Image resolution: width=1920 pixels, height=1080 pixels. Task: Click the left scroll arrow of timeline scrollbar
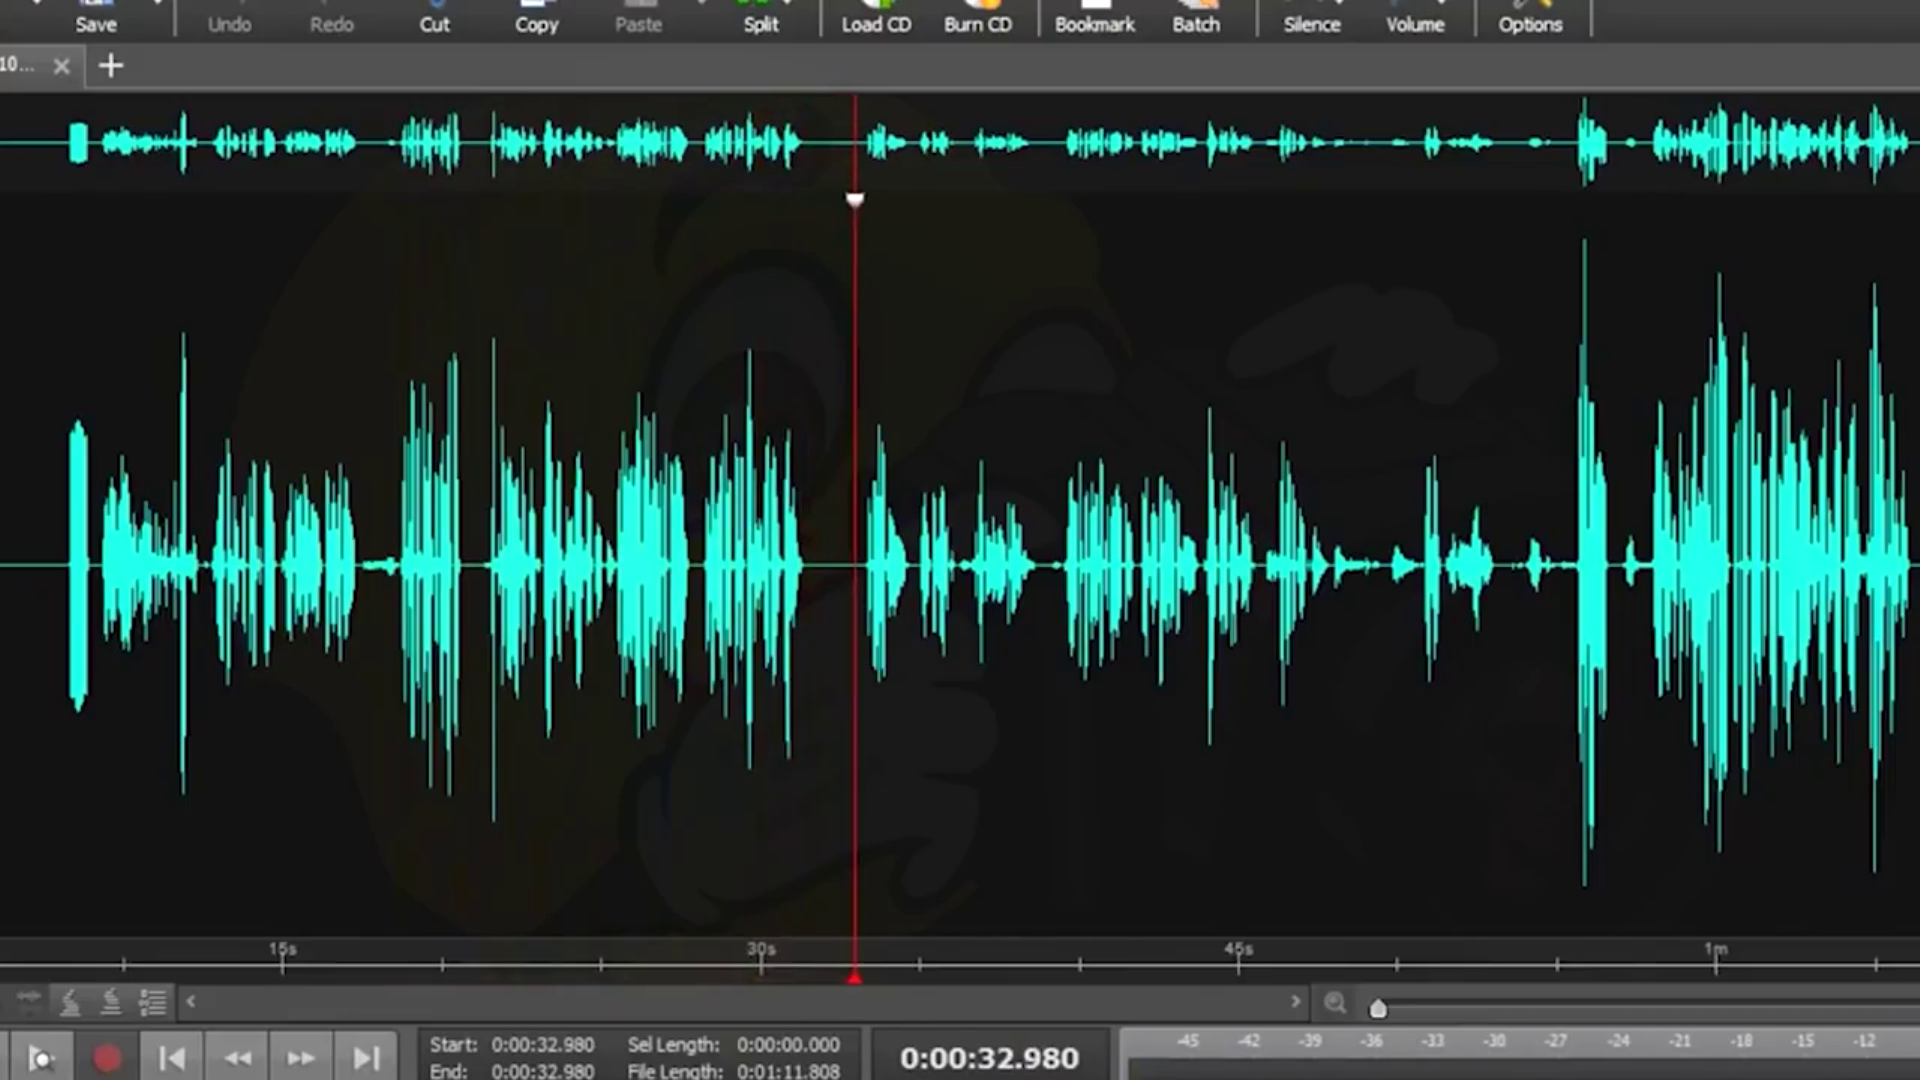190,1001
